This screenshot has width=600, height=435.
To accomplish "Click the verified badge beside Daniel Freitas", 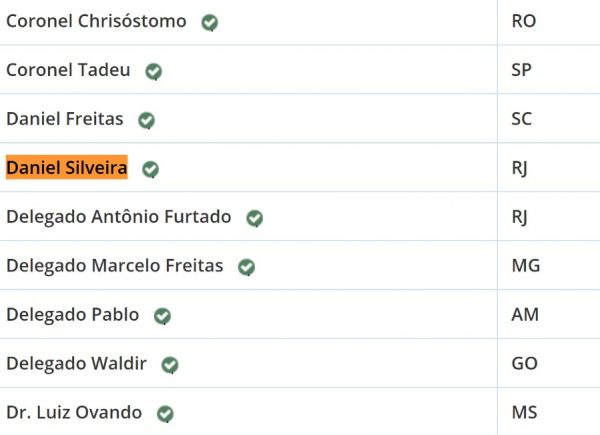I will pos(147,121).
